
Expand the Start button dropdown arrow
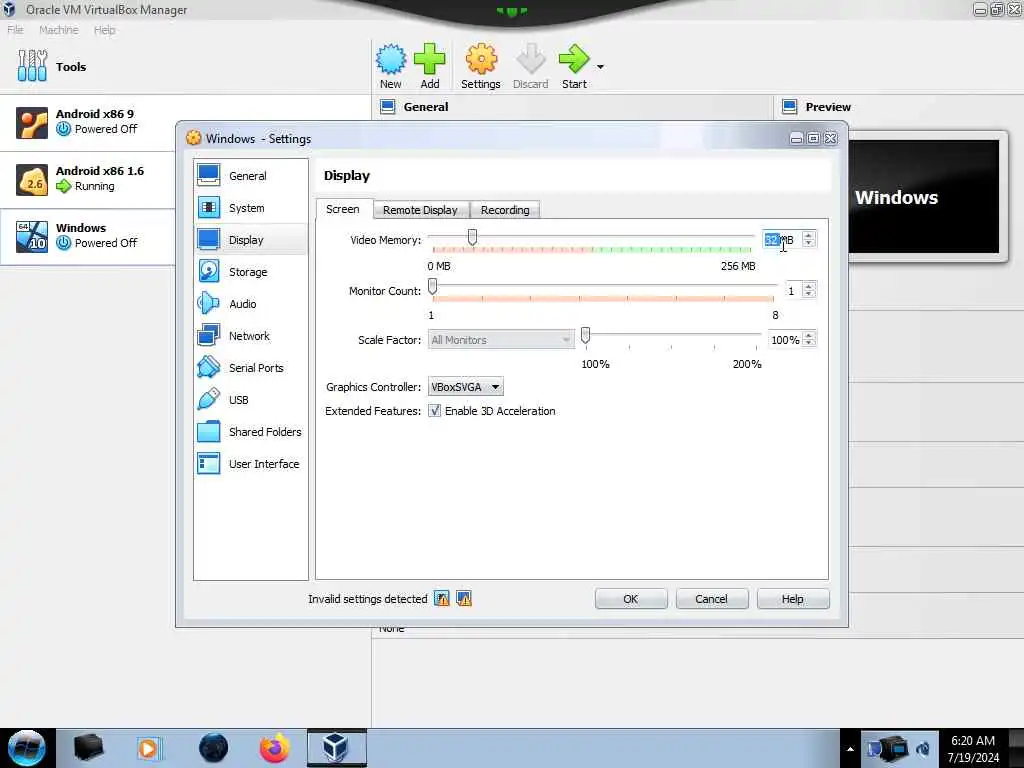coord(600,67)
